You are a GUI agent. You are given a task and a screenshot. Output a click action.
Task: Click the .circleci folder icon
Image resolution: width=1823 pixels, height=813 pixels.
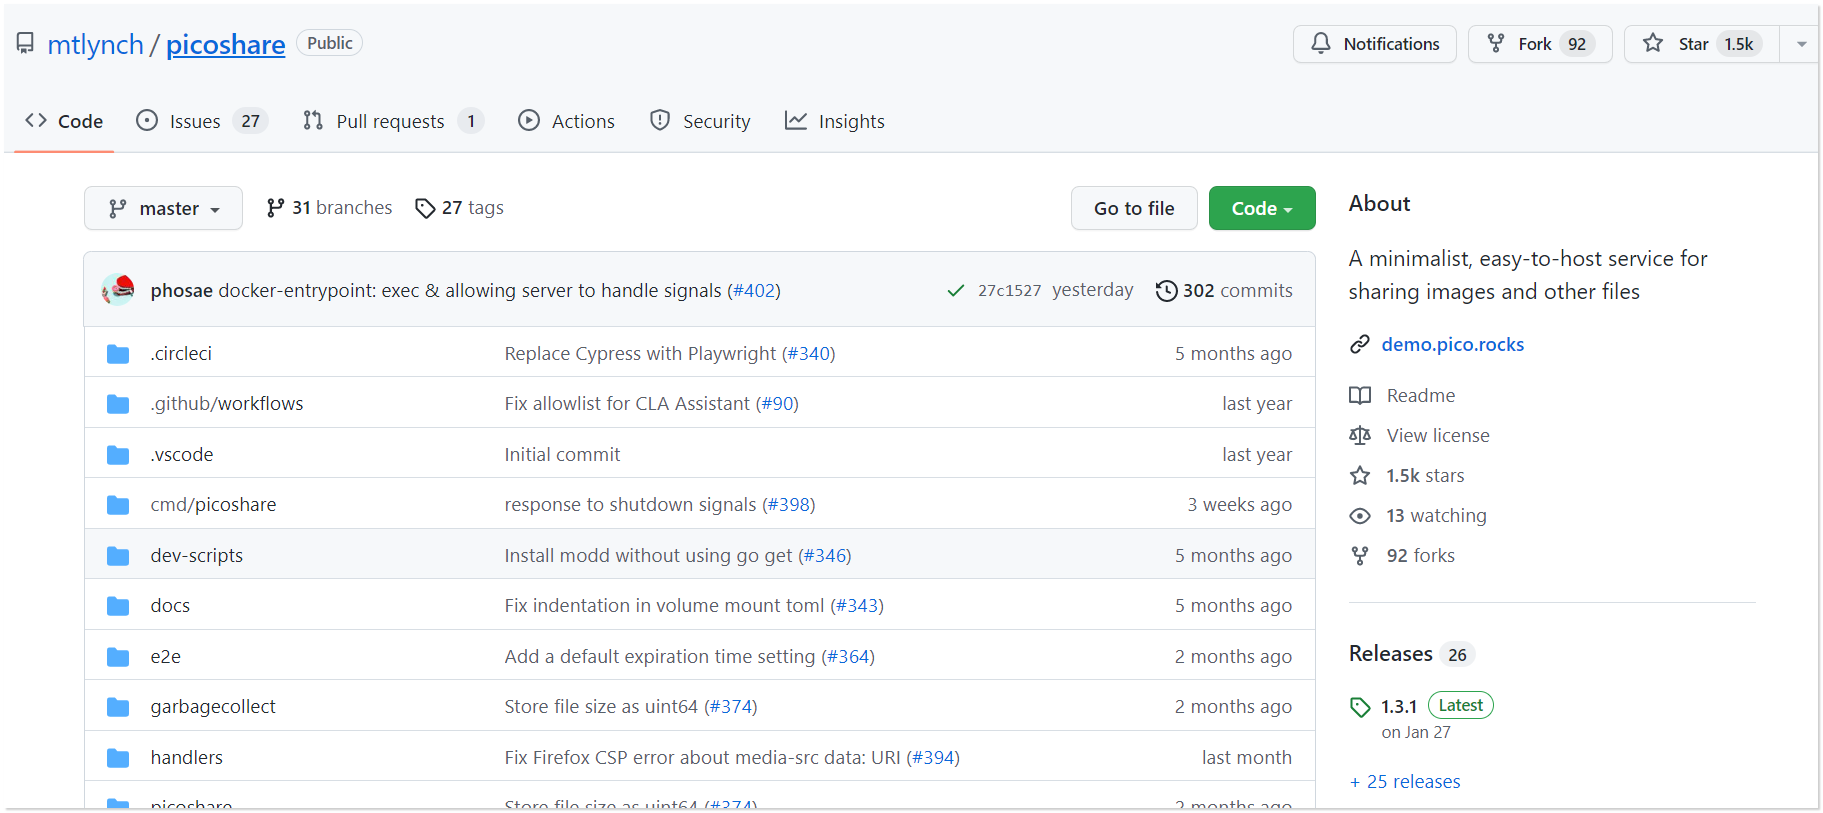tap(118, 354)
